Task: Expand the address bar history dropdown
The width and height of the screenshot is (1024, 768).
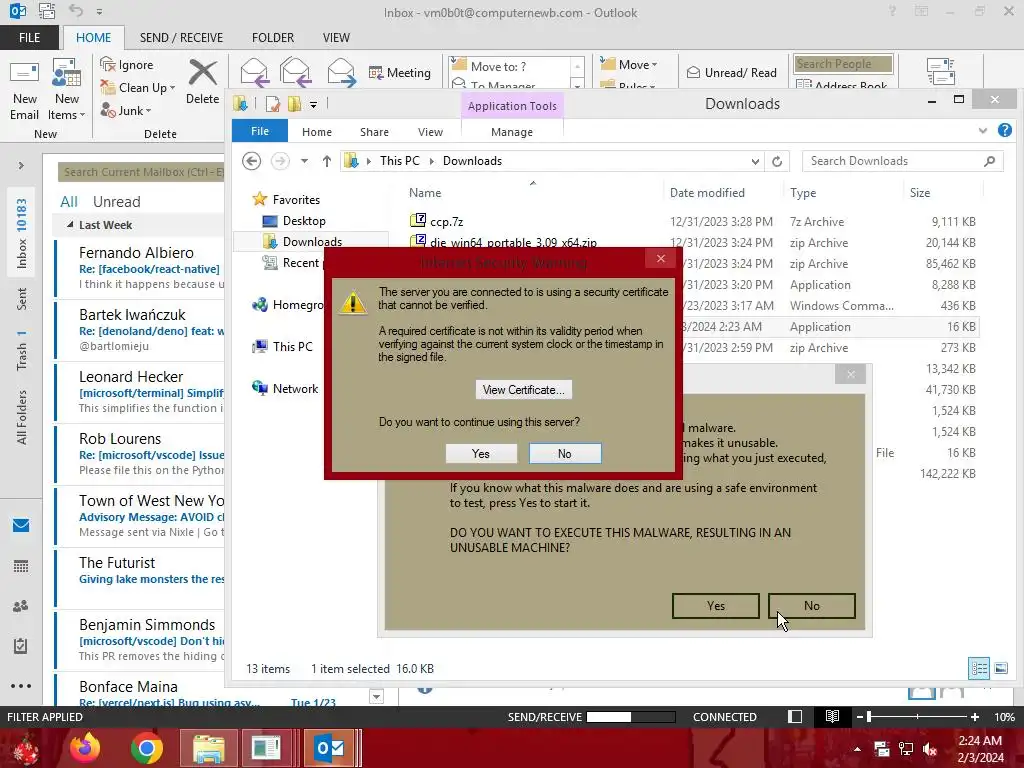Action: [x=755, y=161]
